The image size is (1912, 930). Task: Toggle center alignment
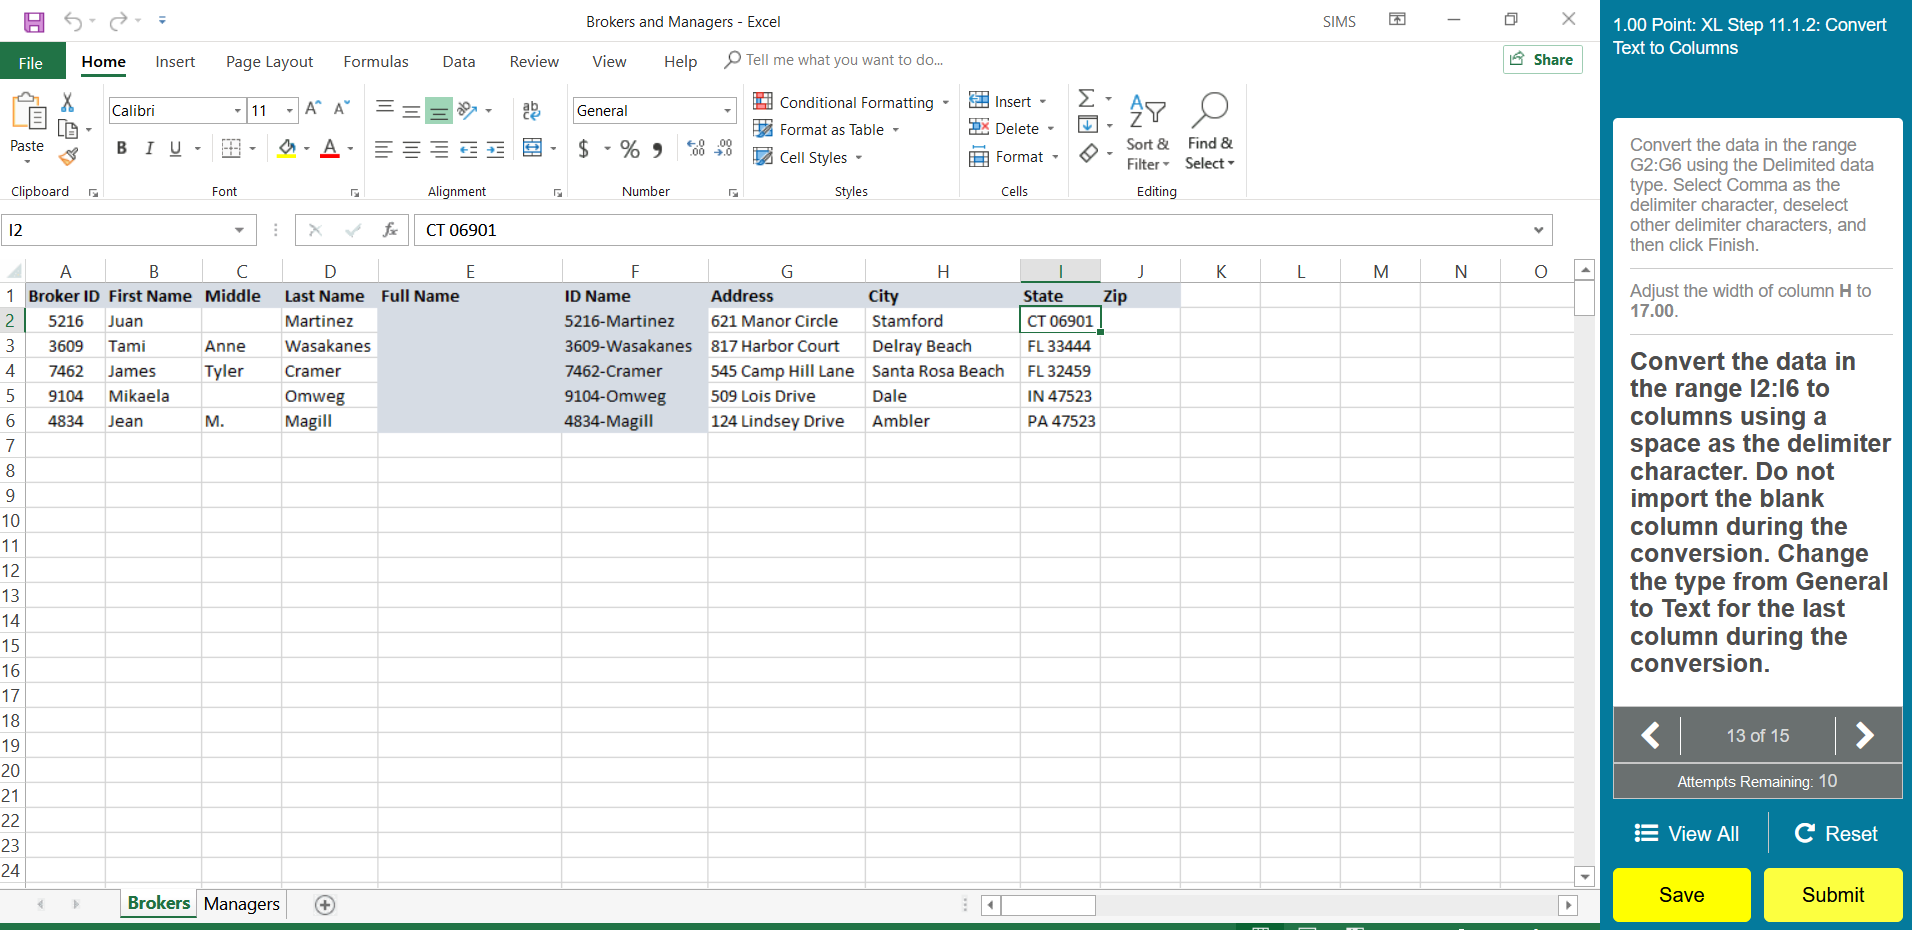[410, 148]
